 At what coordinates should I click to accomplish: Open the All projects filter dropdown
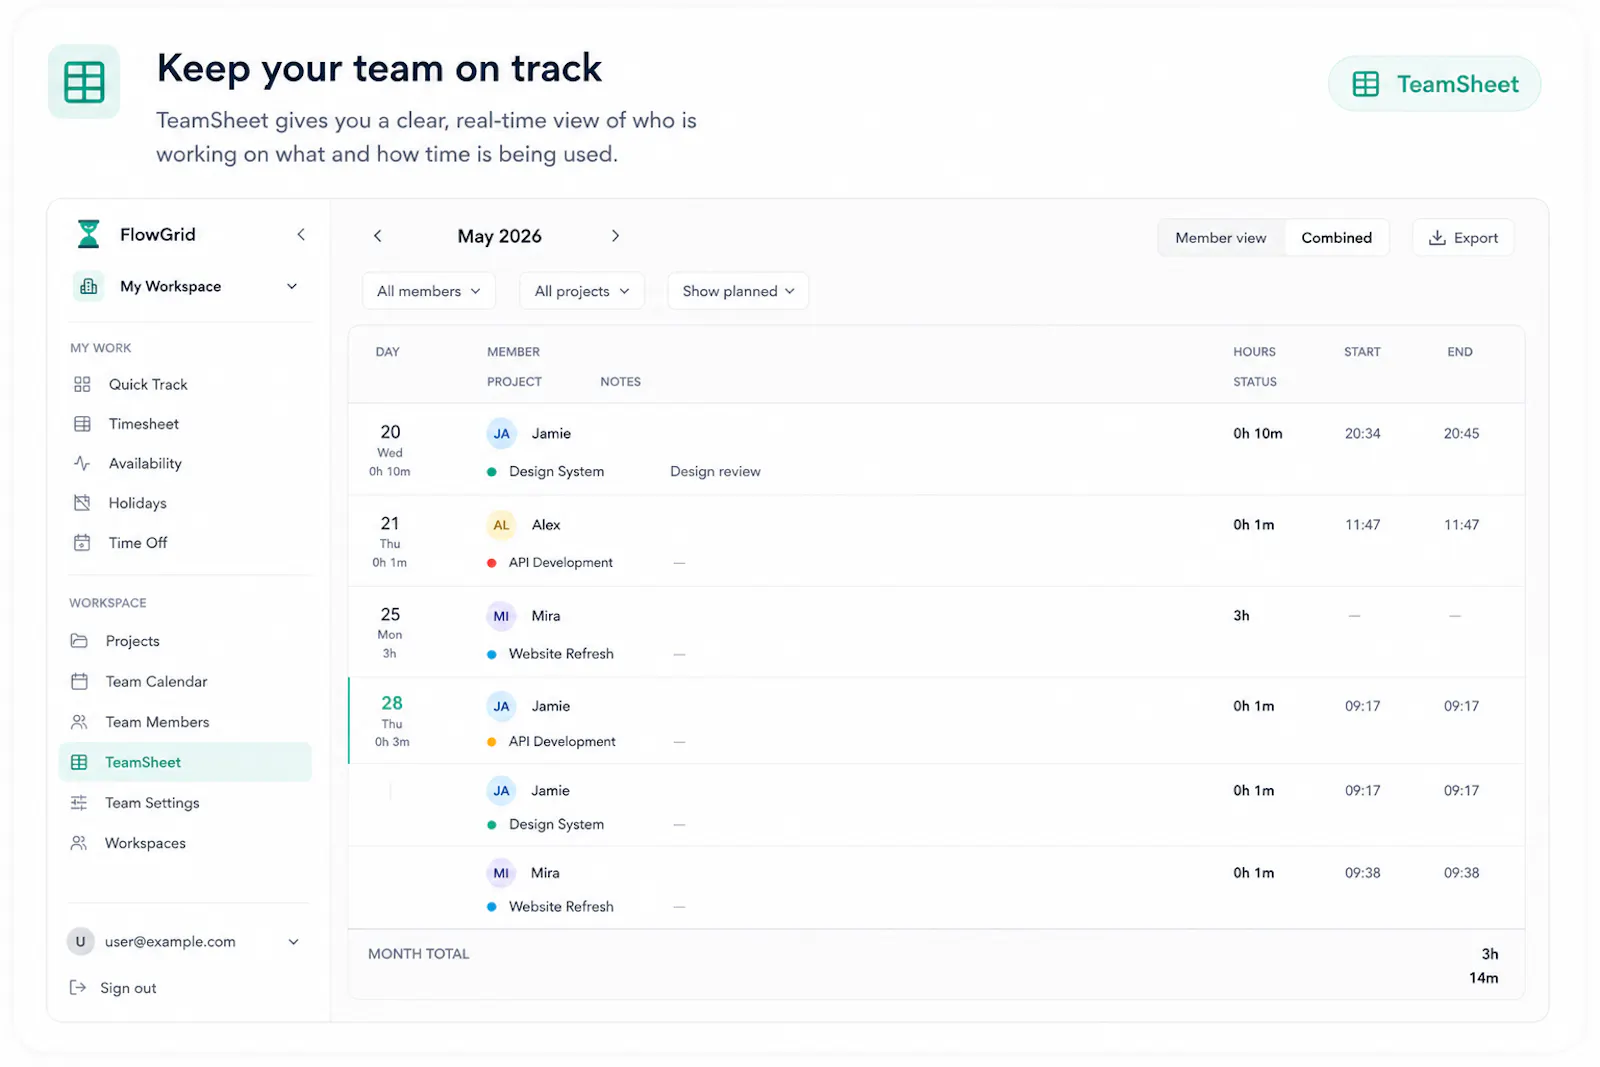[x=582, y=291]
